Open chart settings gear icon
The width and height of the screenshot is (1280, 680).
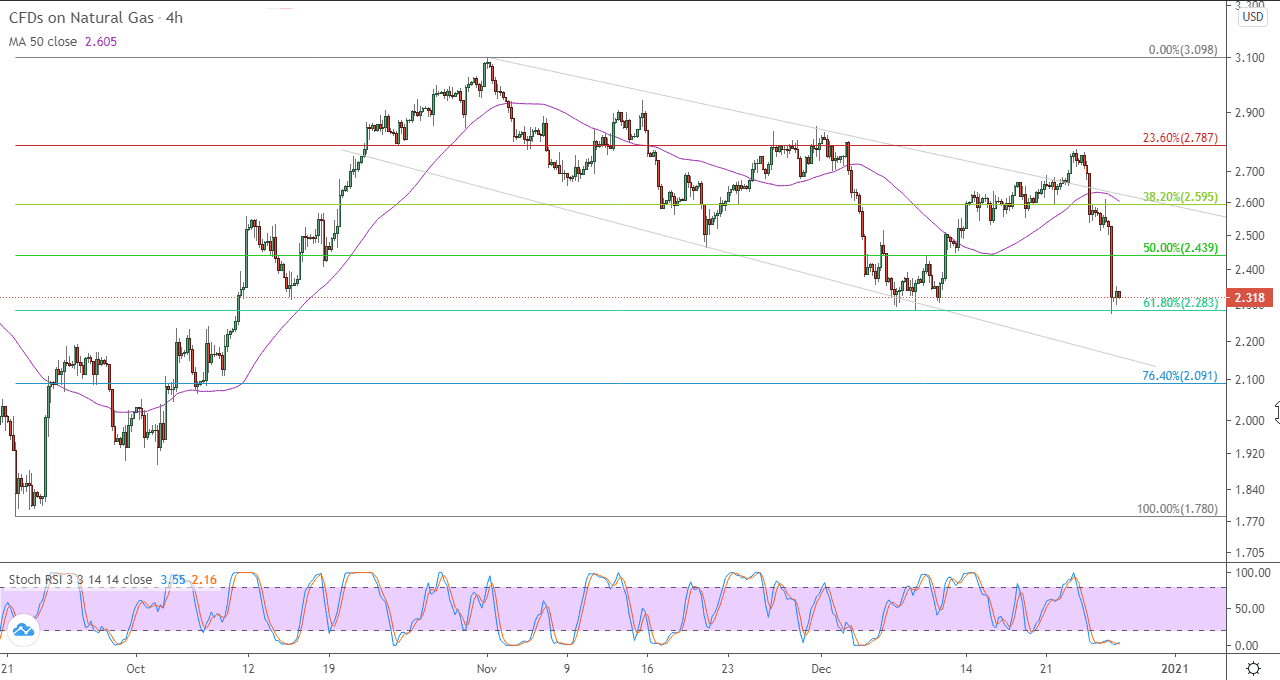click(1254, 667)
